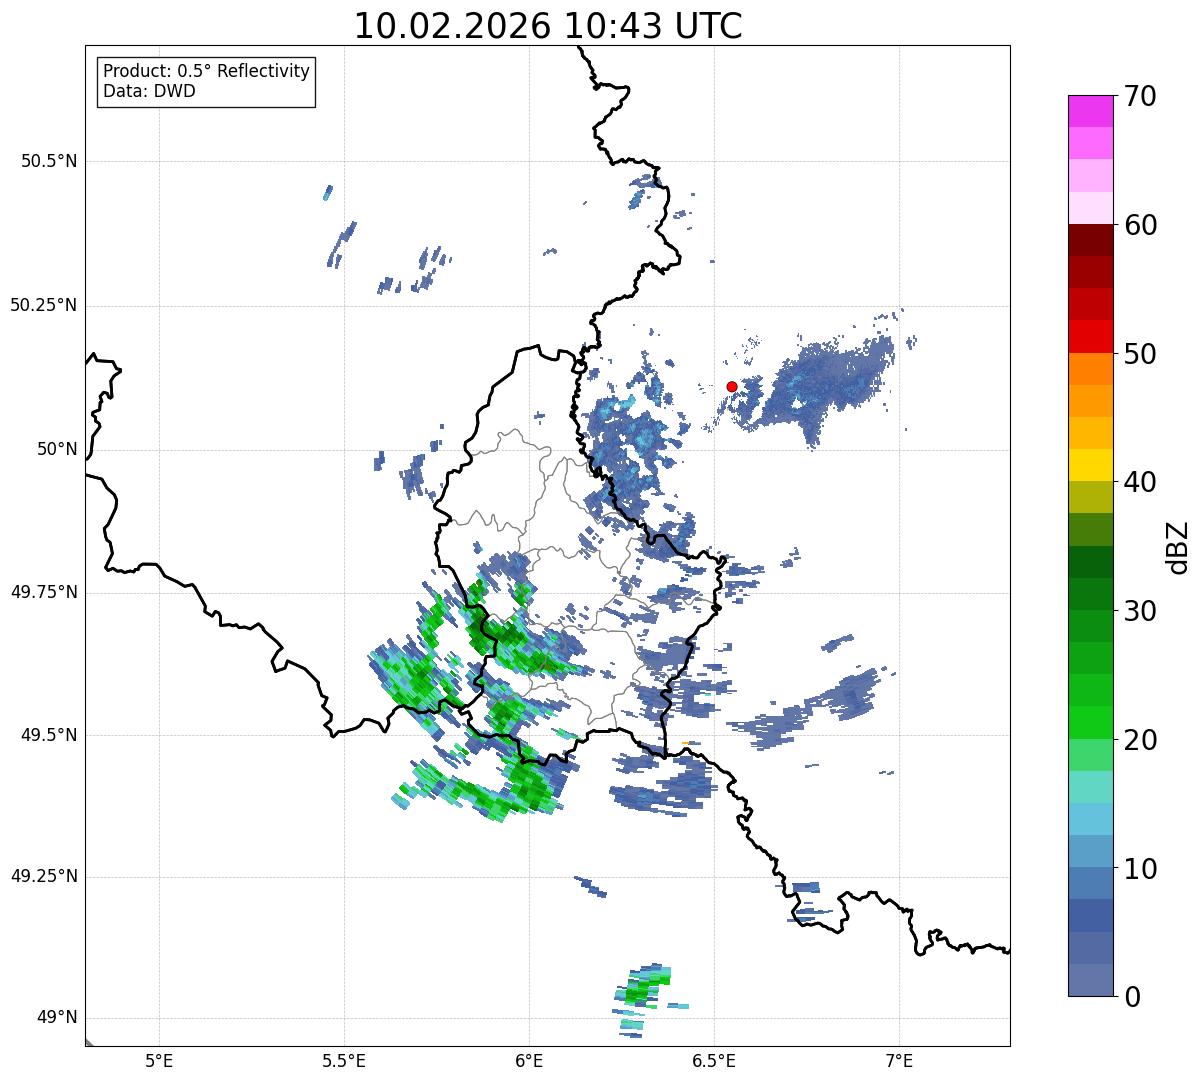Click the dark maroon swatch below 60 dBZ

pyautogui.click(x=1091, y=240)
